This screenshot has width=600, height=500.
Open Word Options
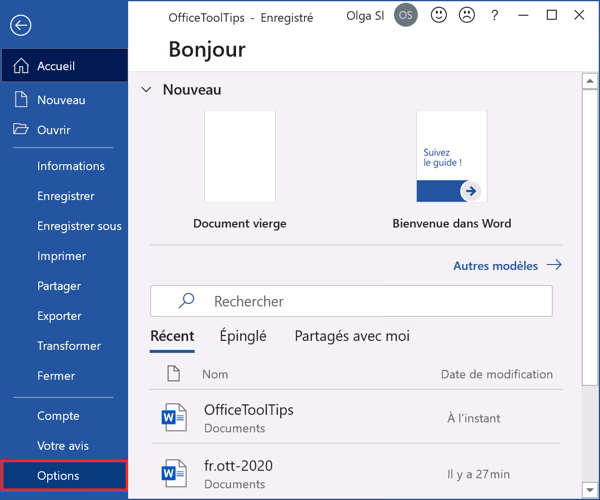coord(64,476)
